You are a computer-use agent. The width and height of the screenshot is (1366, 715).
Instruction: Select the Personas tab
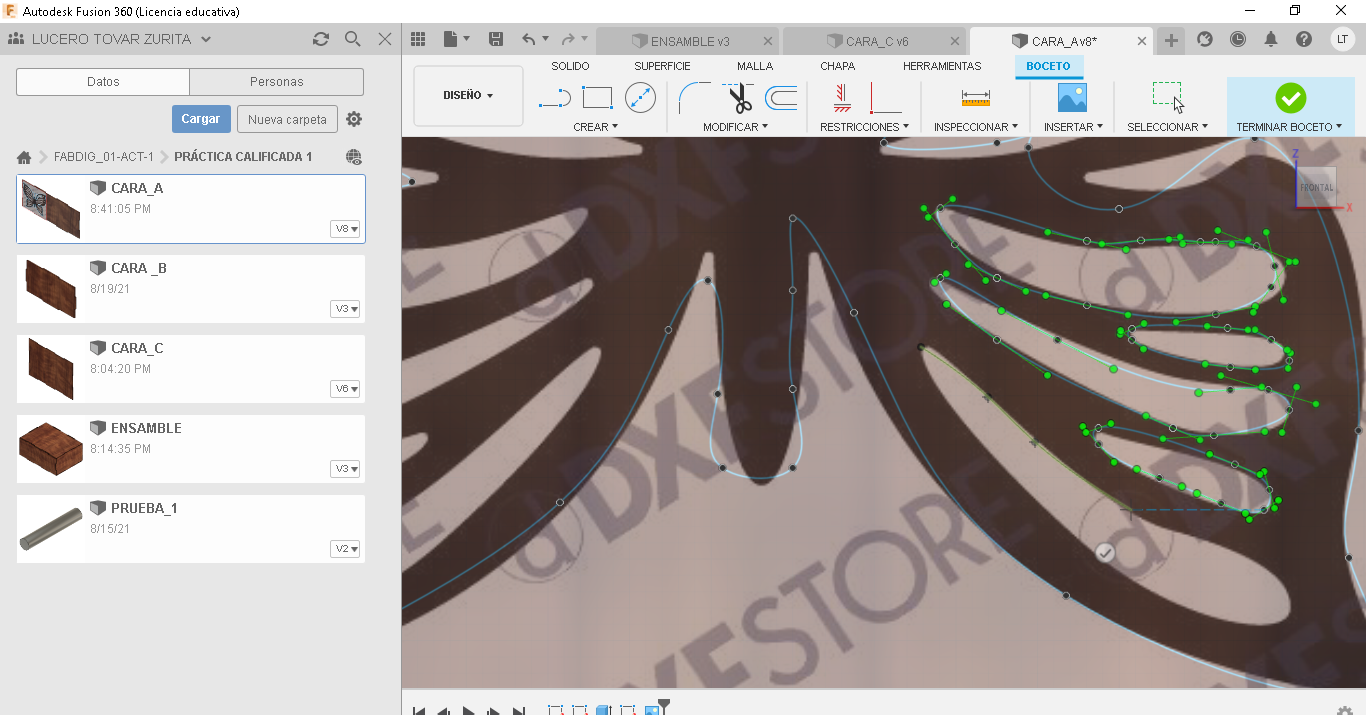pos(277,82)
